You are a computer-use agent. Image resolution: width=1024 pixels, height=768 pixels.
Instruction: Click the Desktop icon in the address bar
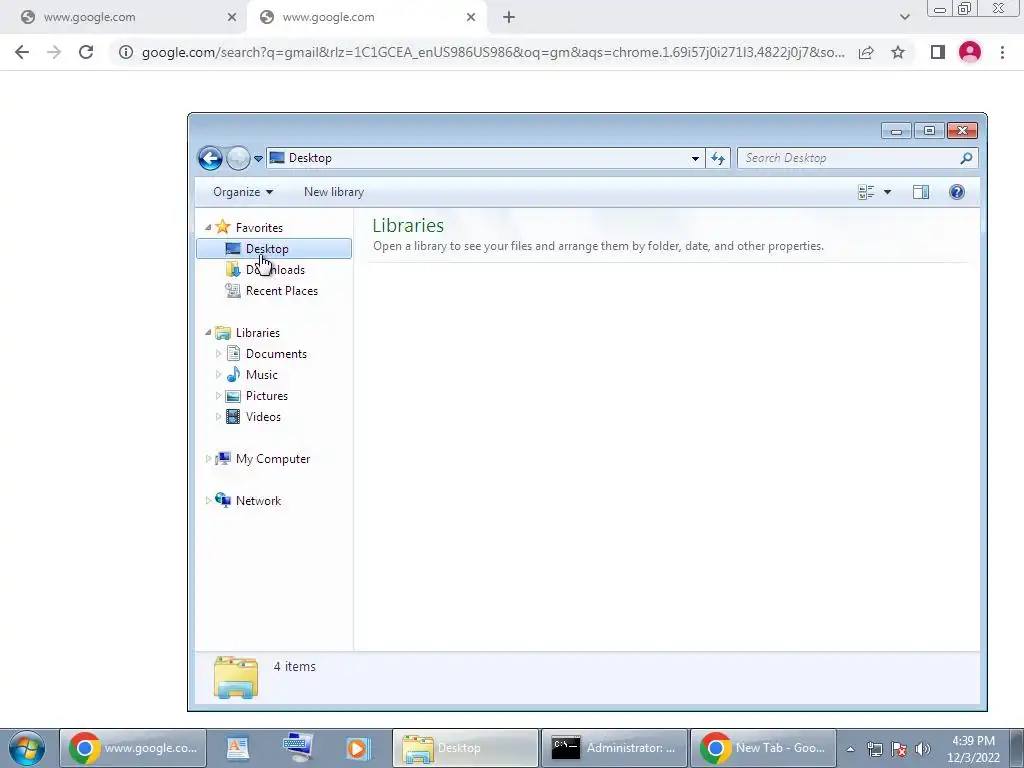click(277, 158)
